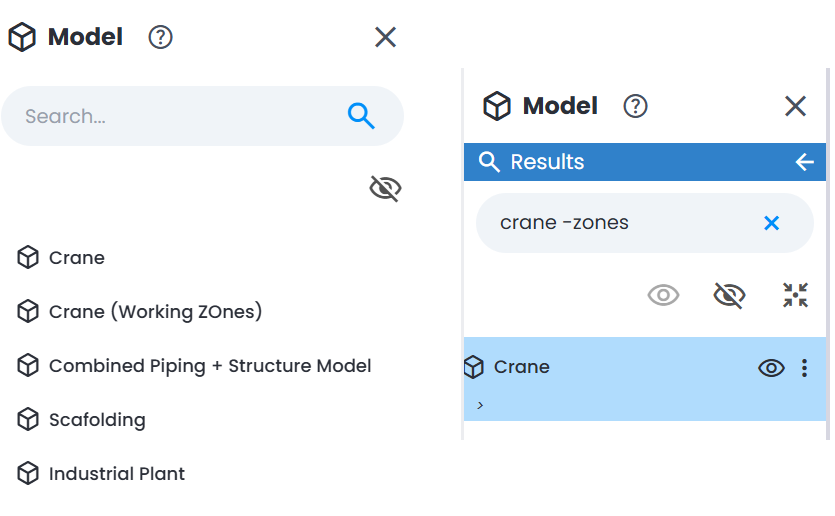The image size is (835, 516).
Task: Go back using Results bar arrow
Action: coord(805,162)
